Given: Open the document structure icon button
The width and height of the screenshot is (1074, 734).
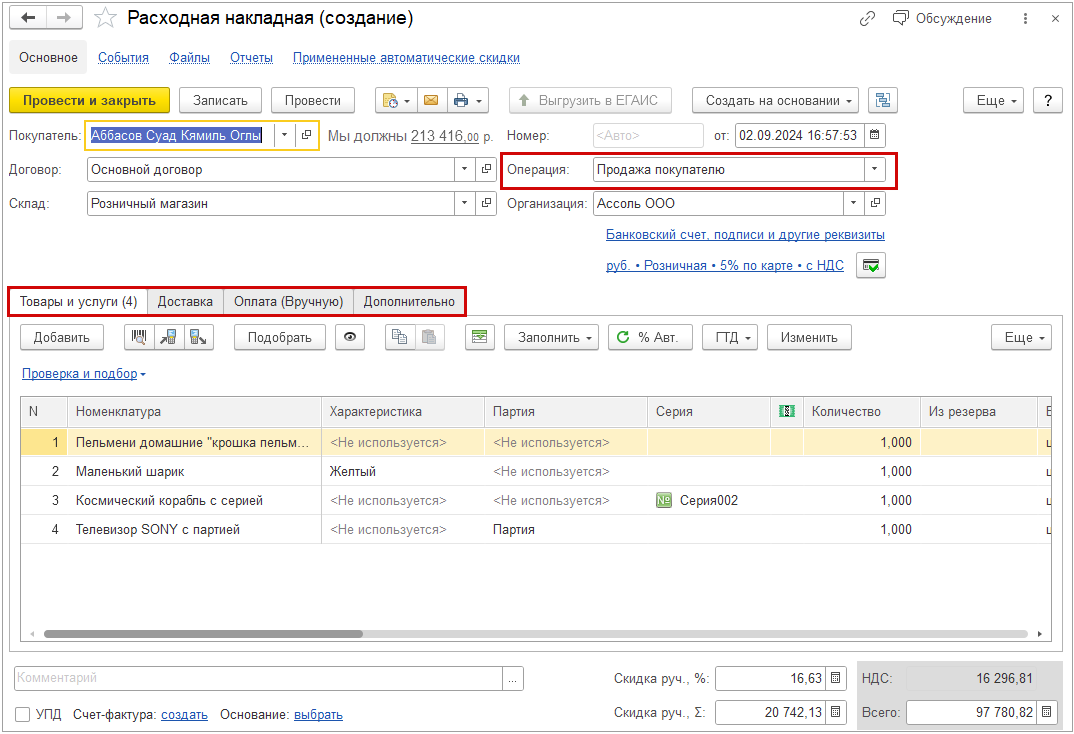Looking at the screenshot, I should tap(883, 101).
